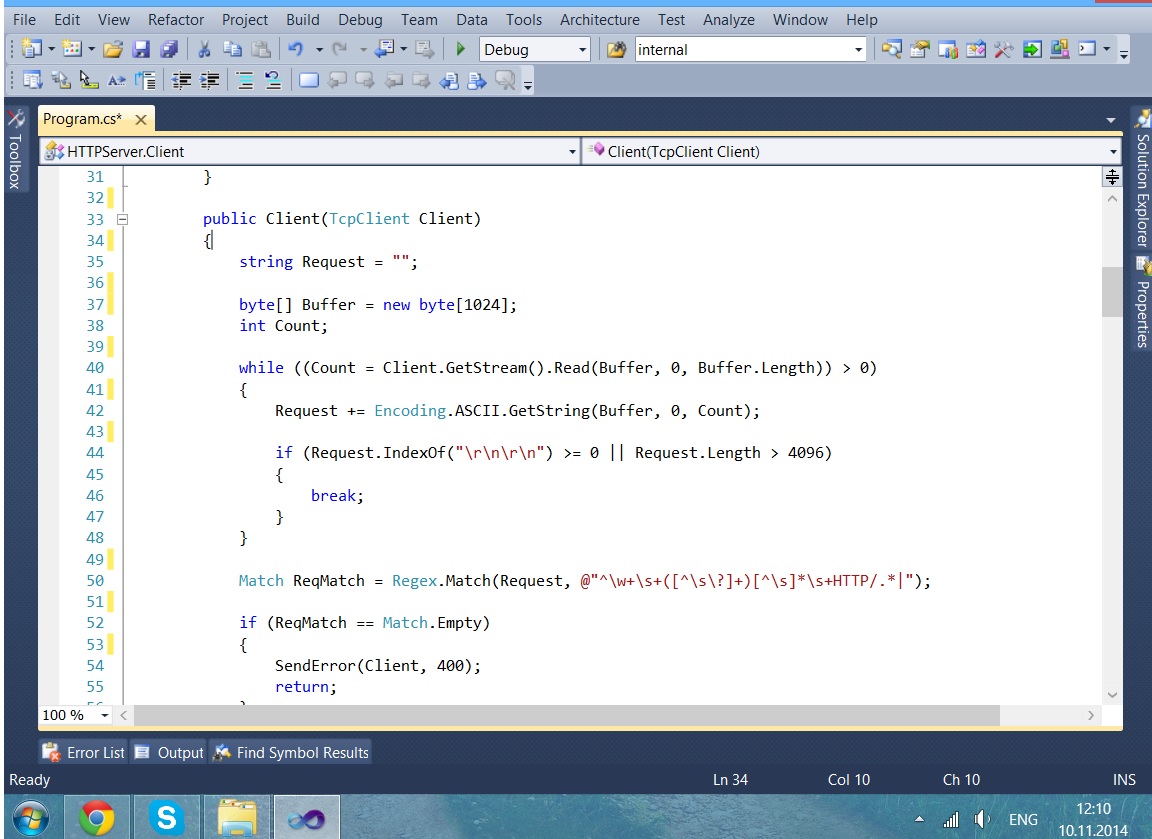Expand the HTTPServer.Client class dropdown
Screen dimensions: 1152x839
[572, 152]
